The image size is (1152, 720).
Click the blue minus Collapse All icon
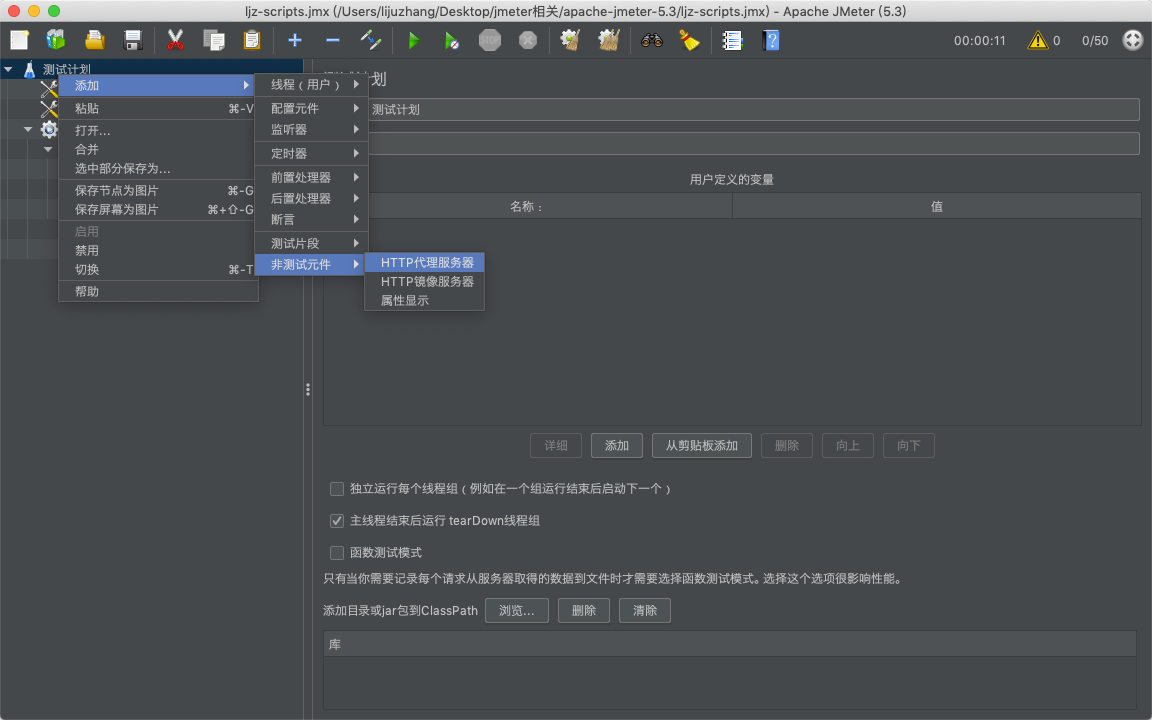[333, 40]
